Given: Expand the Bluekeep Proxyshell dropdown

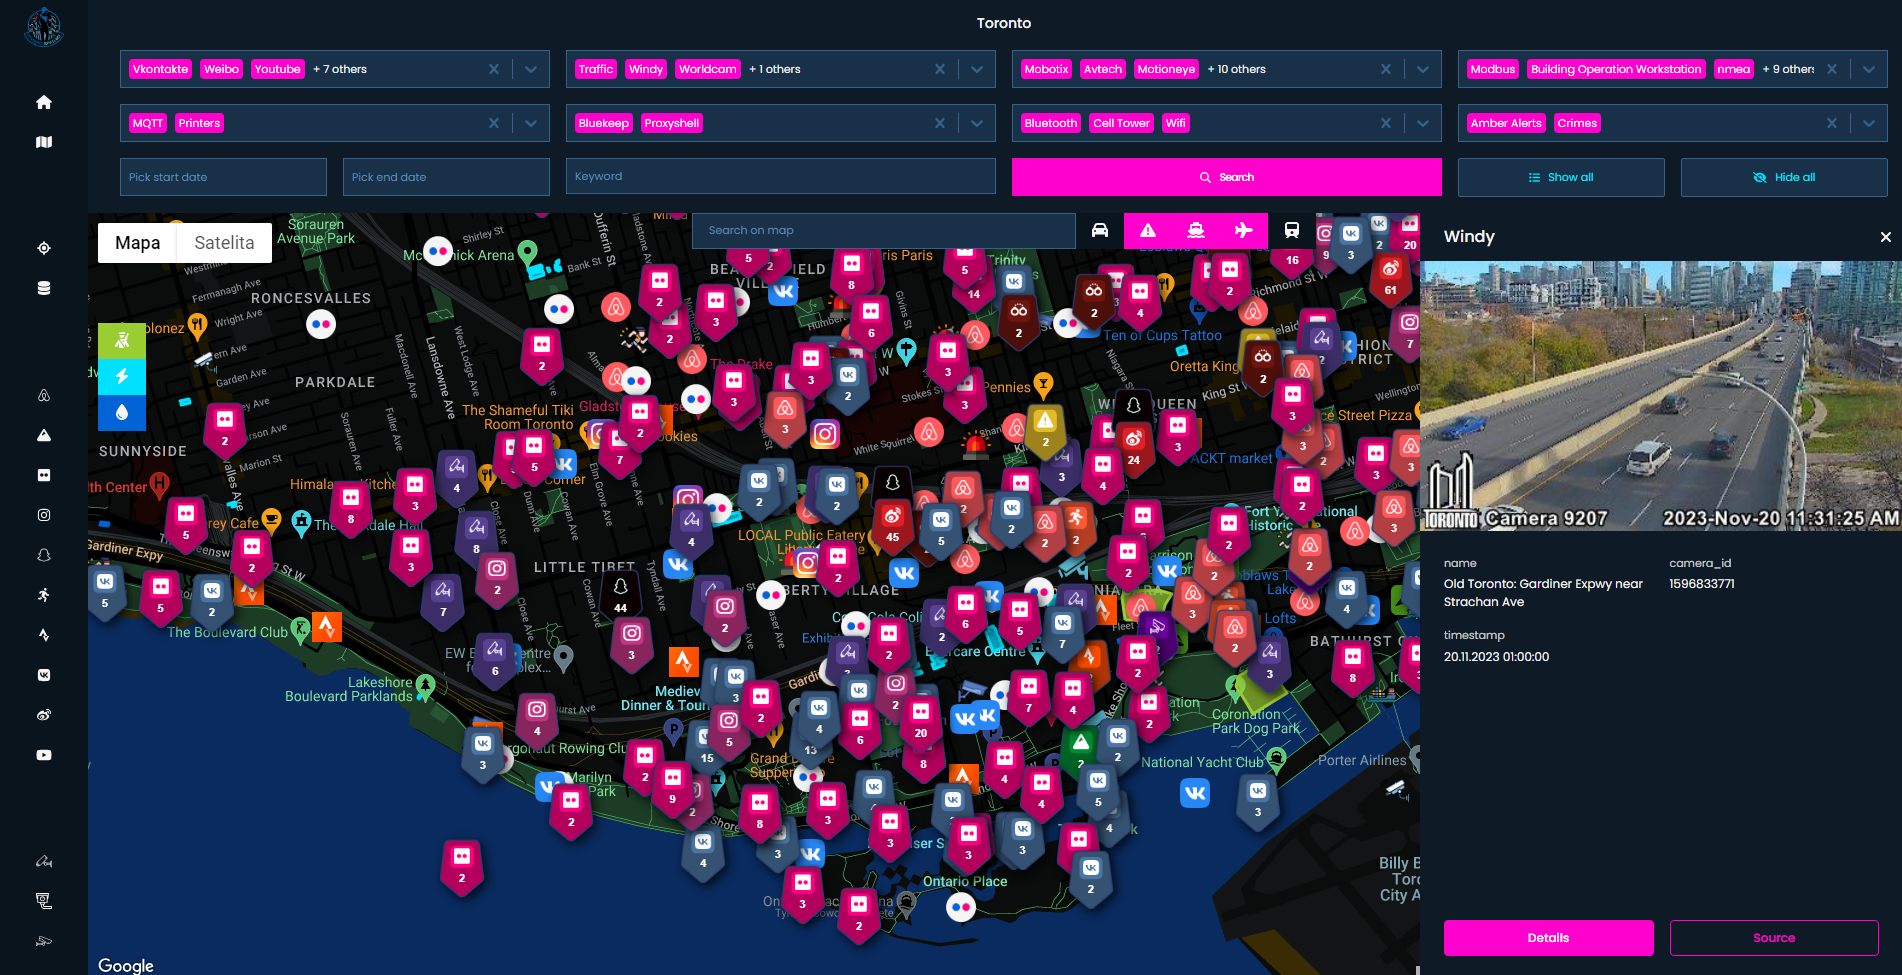Looking at the screenshot, I should pos(977,123).
